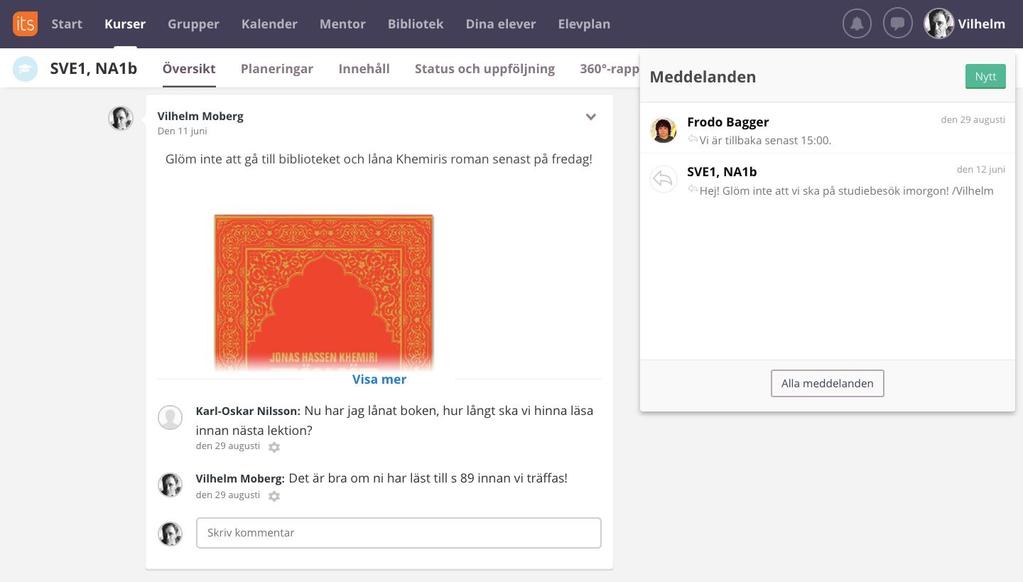Click the green Nytt button
Screen dimensions: 1023x582
[985, 76]
